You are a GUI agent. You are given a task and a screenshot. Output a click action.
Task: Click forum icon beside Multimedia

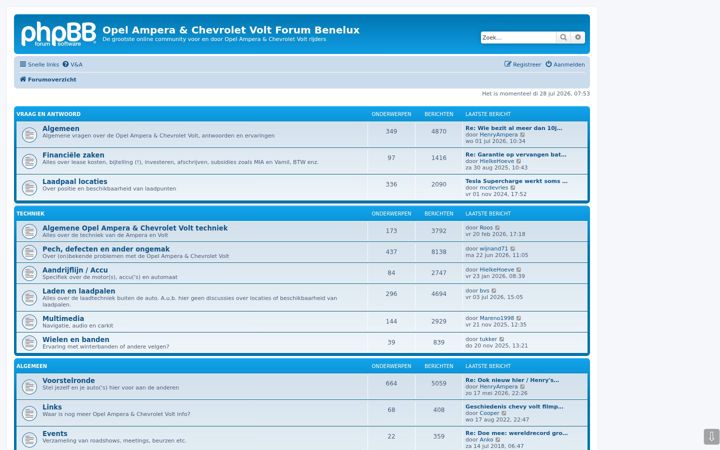point(29,322)
